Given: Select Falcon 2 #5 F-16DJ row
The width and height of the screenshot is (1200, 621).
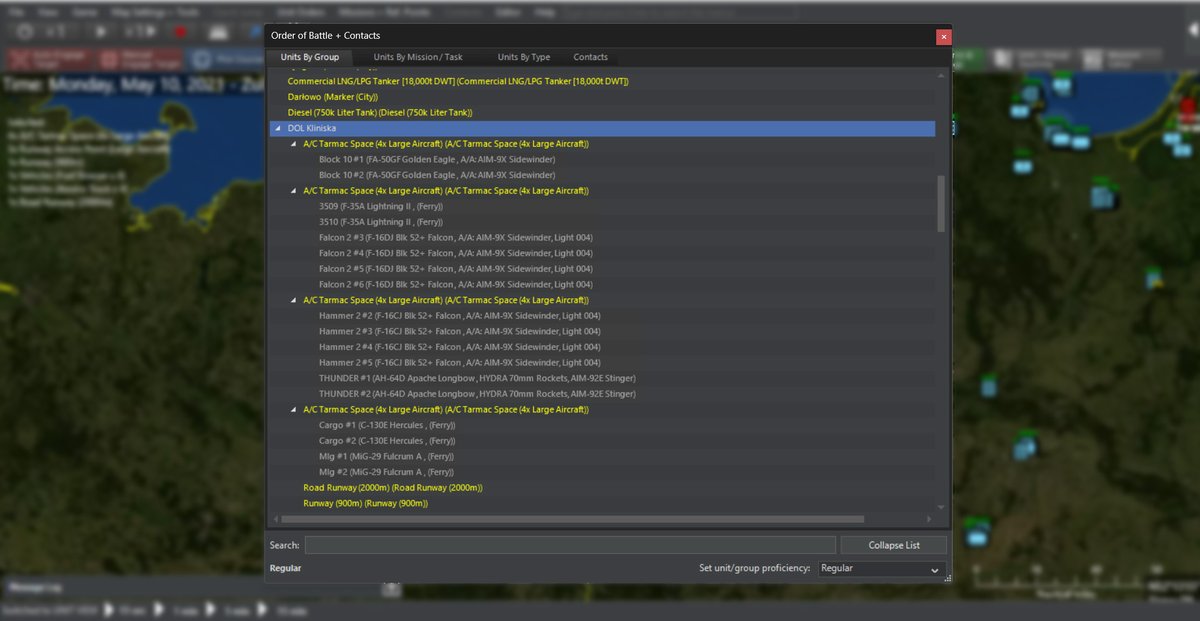Looking at the screenshot, I should click(x=602, y=269).
